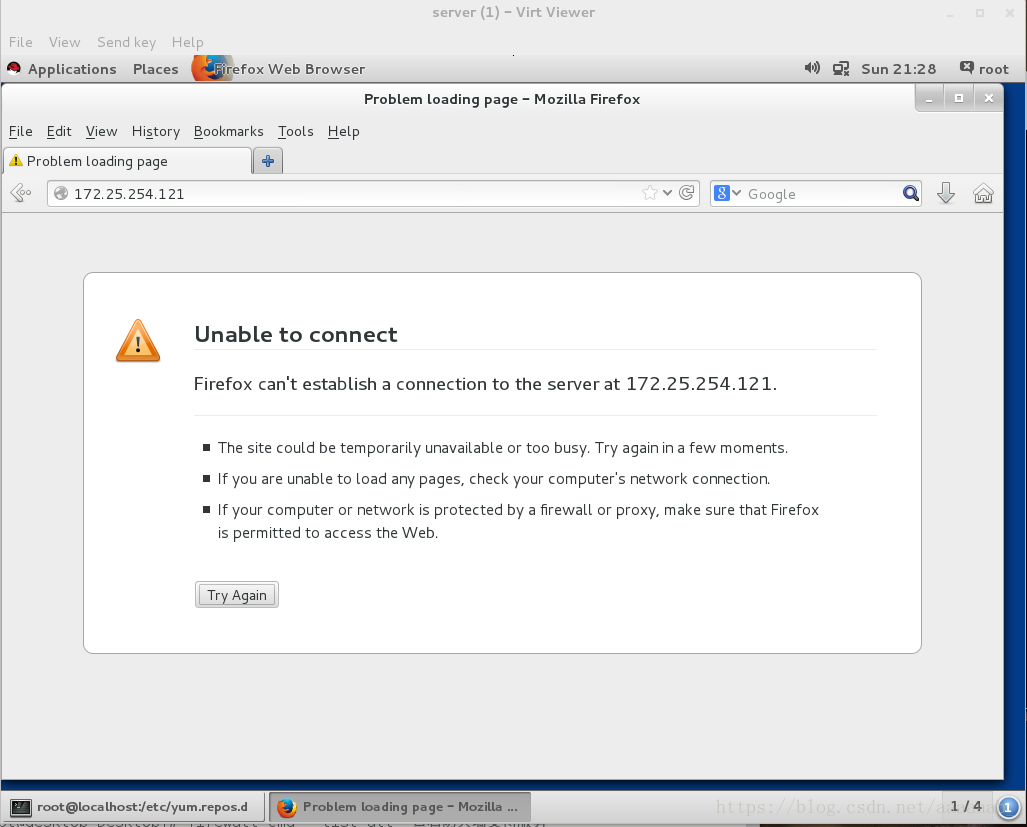
Task: Click the network connection status icon
Action: (x=841, y=69)
